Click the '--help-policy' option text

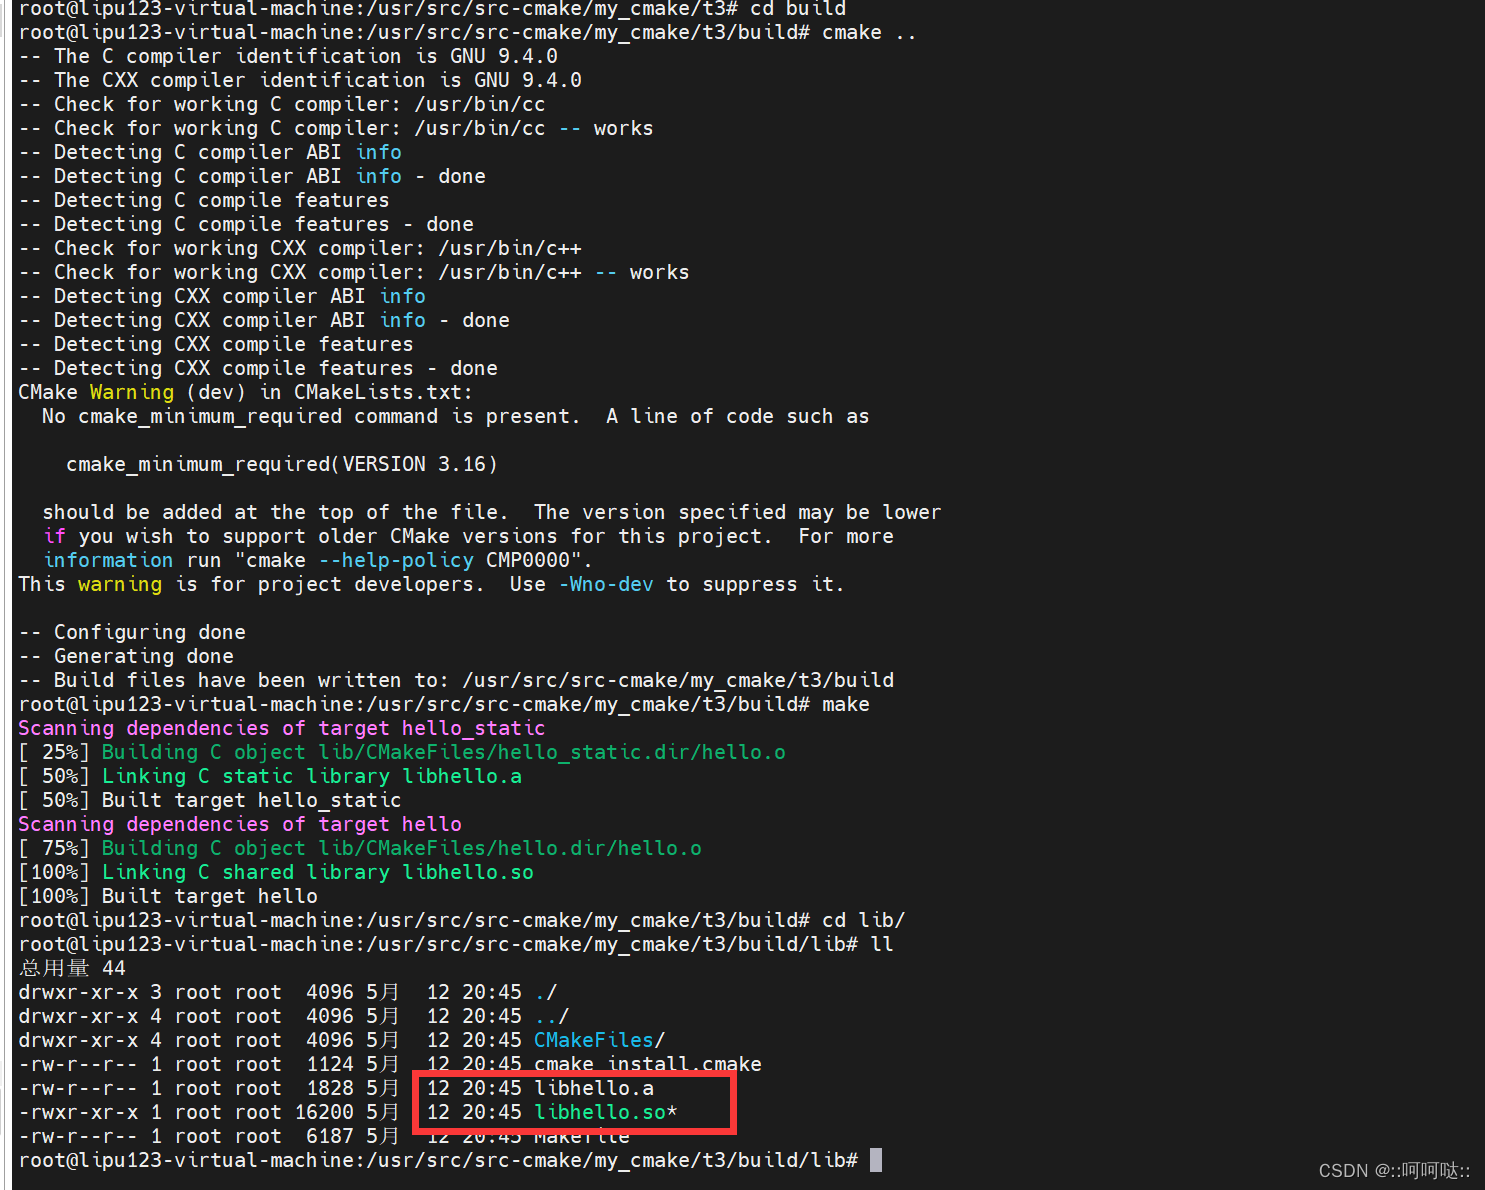[396, 560]
